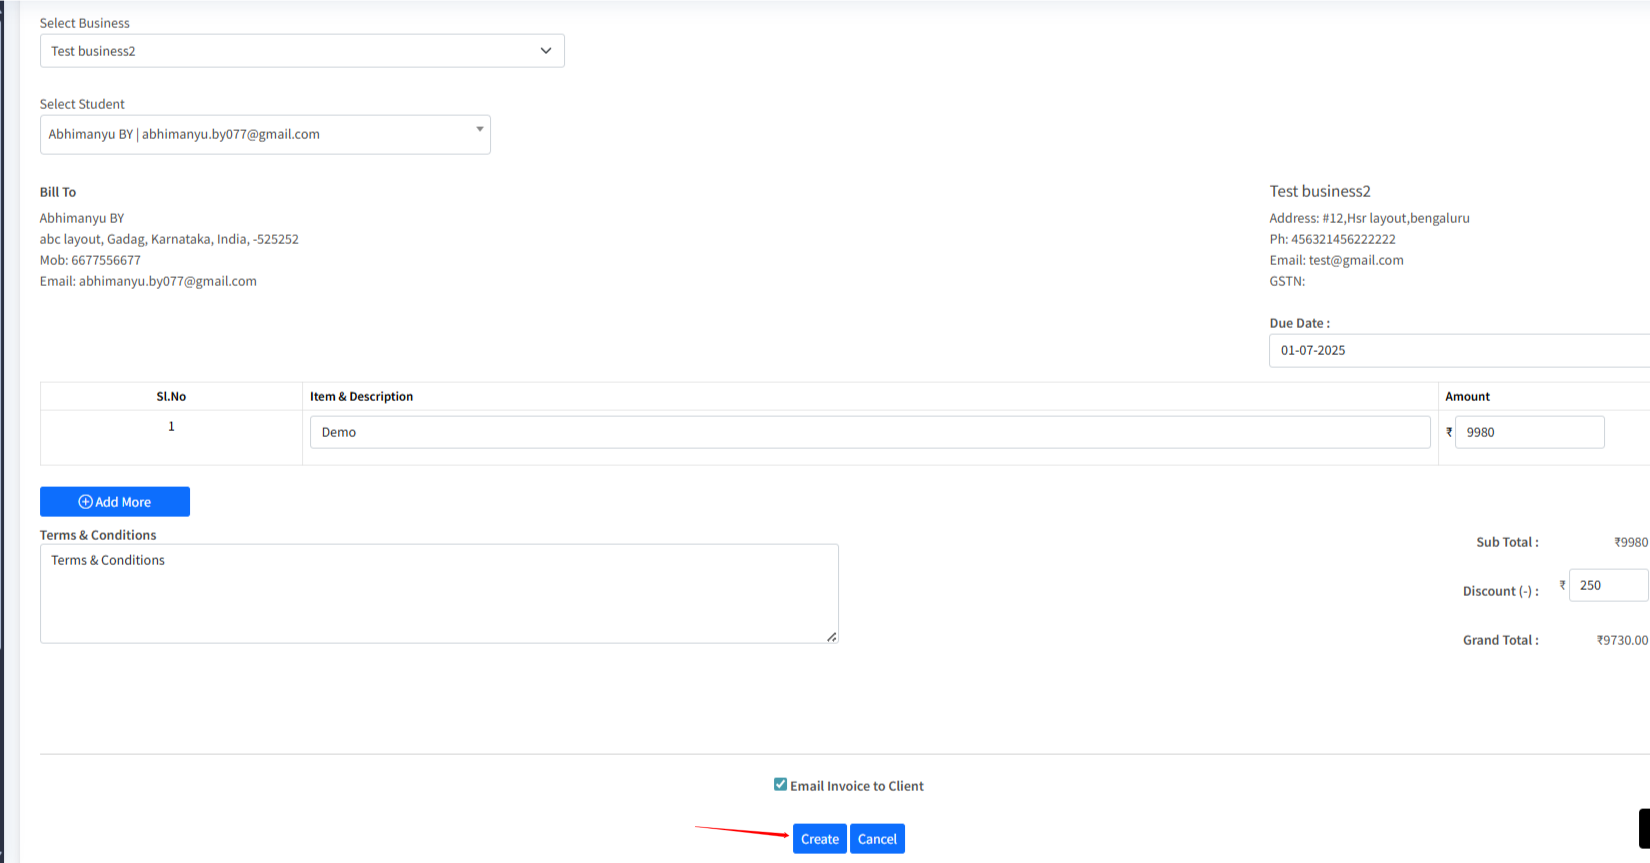Click the black tab at the right edge

click(x=1644, y=828)
